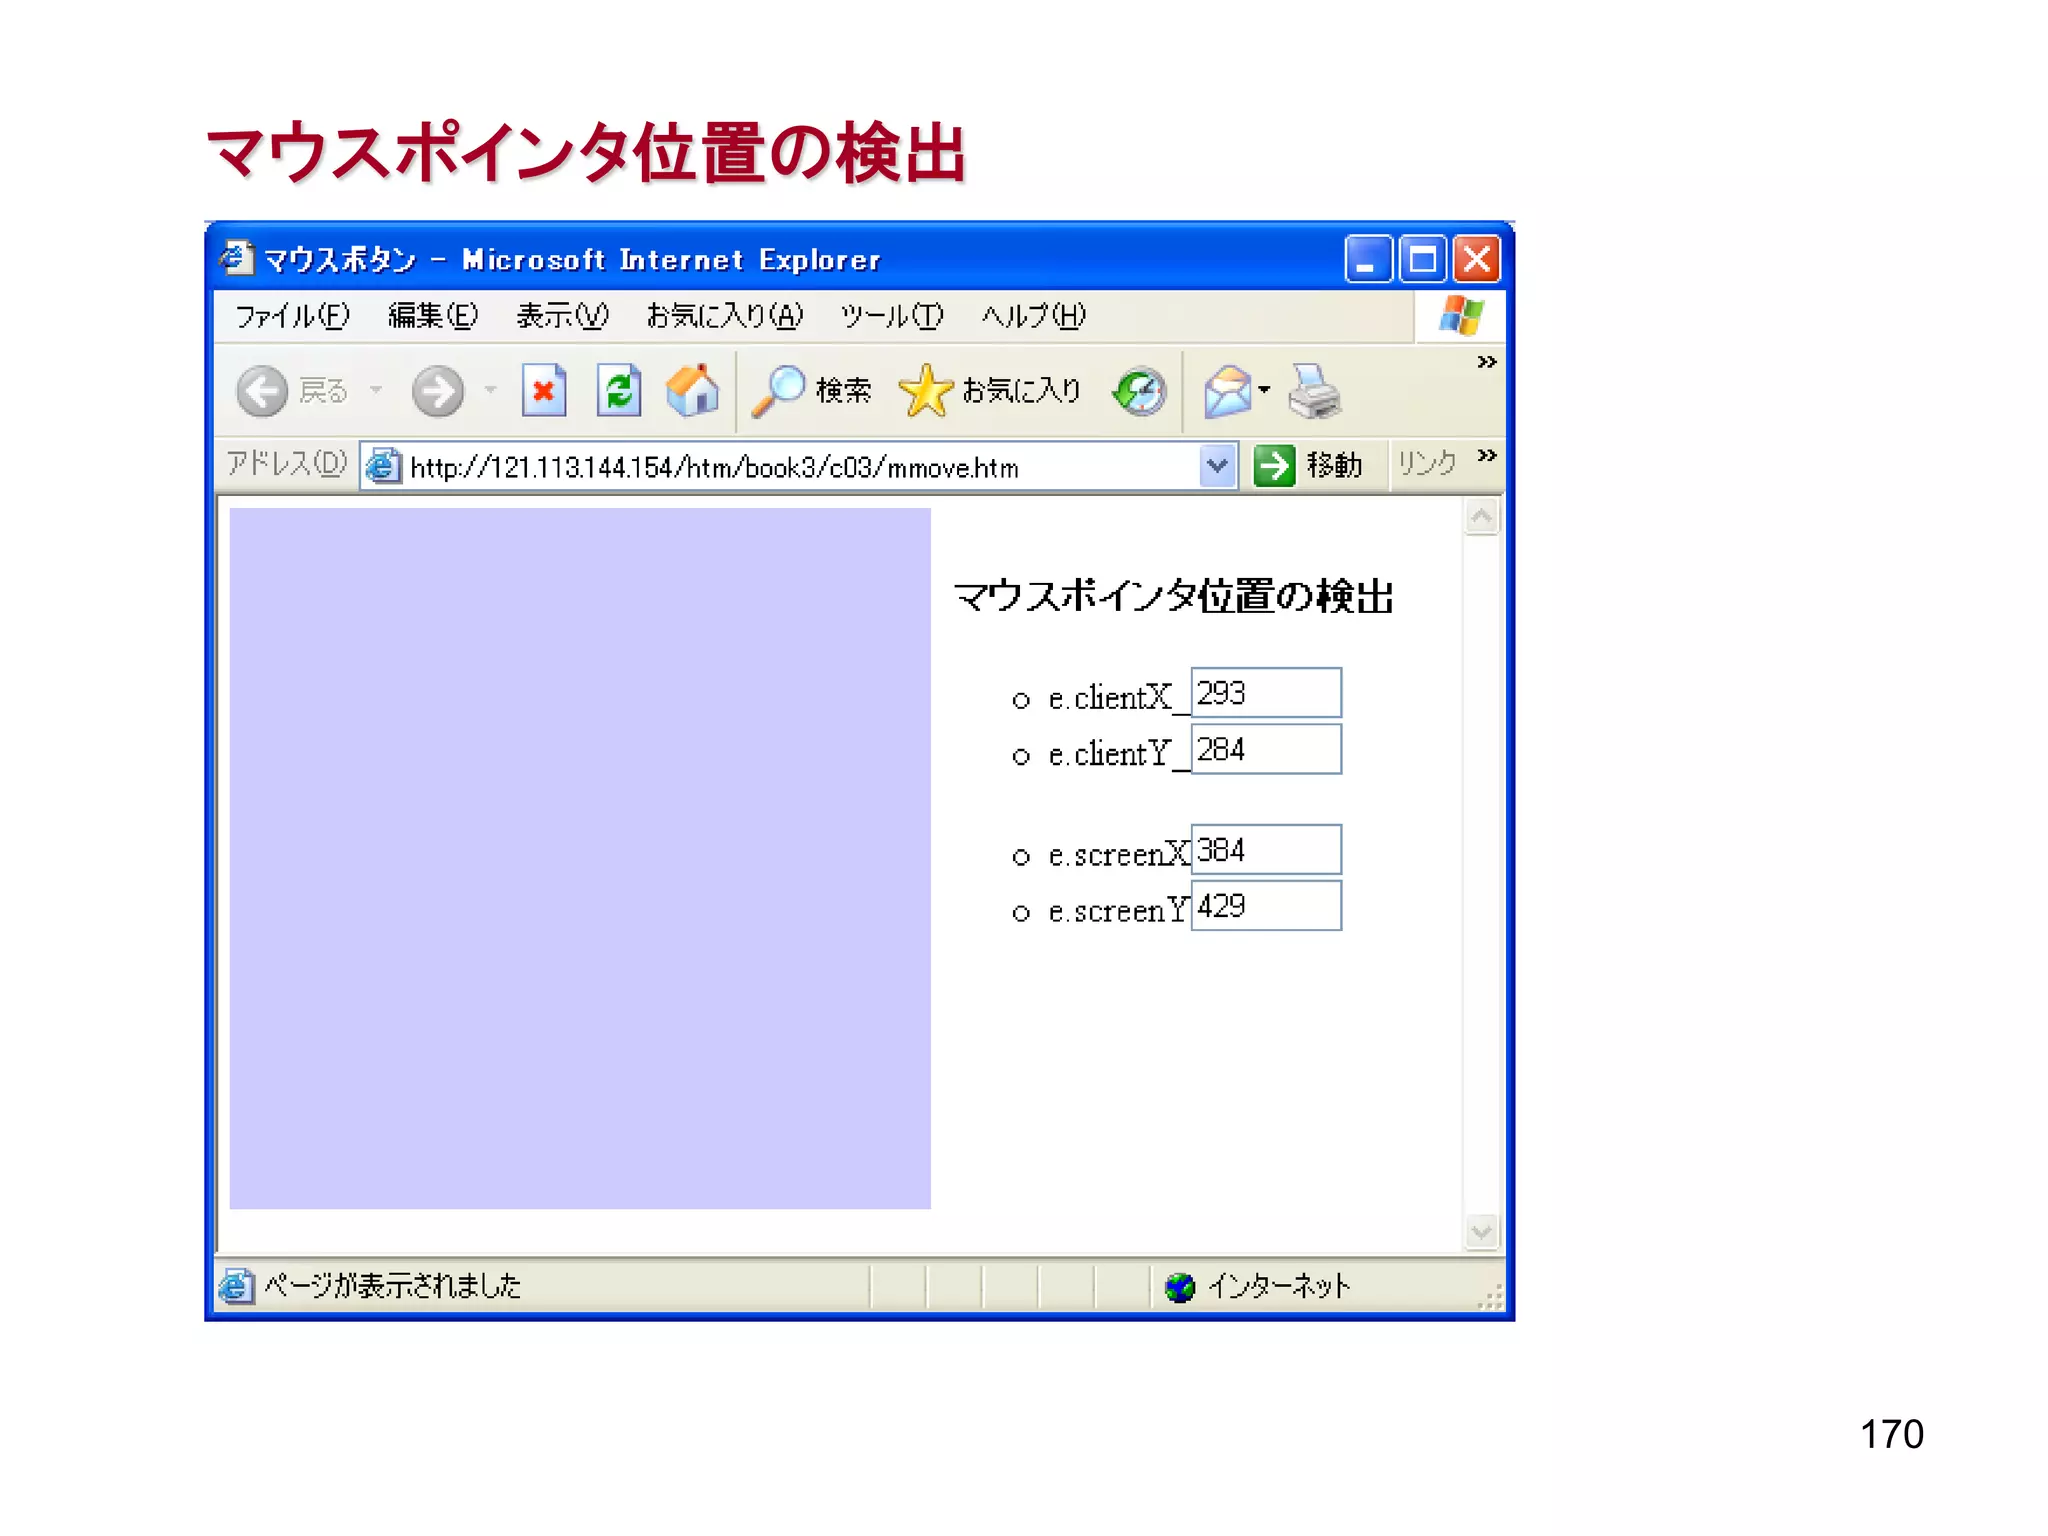The image size is (2048, 1536).
Task: Expand the toolbar overflow chevron
Action: click(x=1487, y=361)
